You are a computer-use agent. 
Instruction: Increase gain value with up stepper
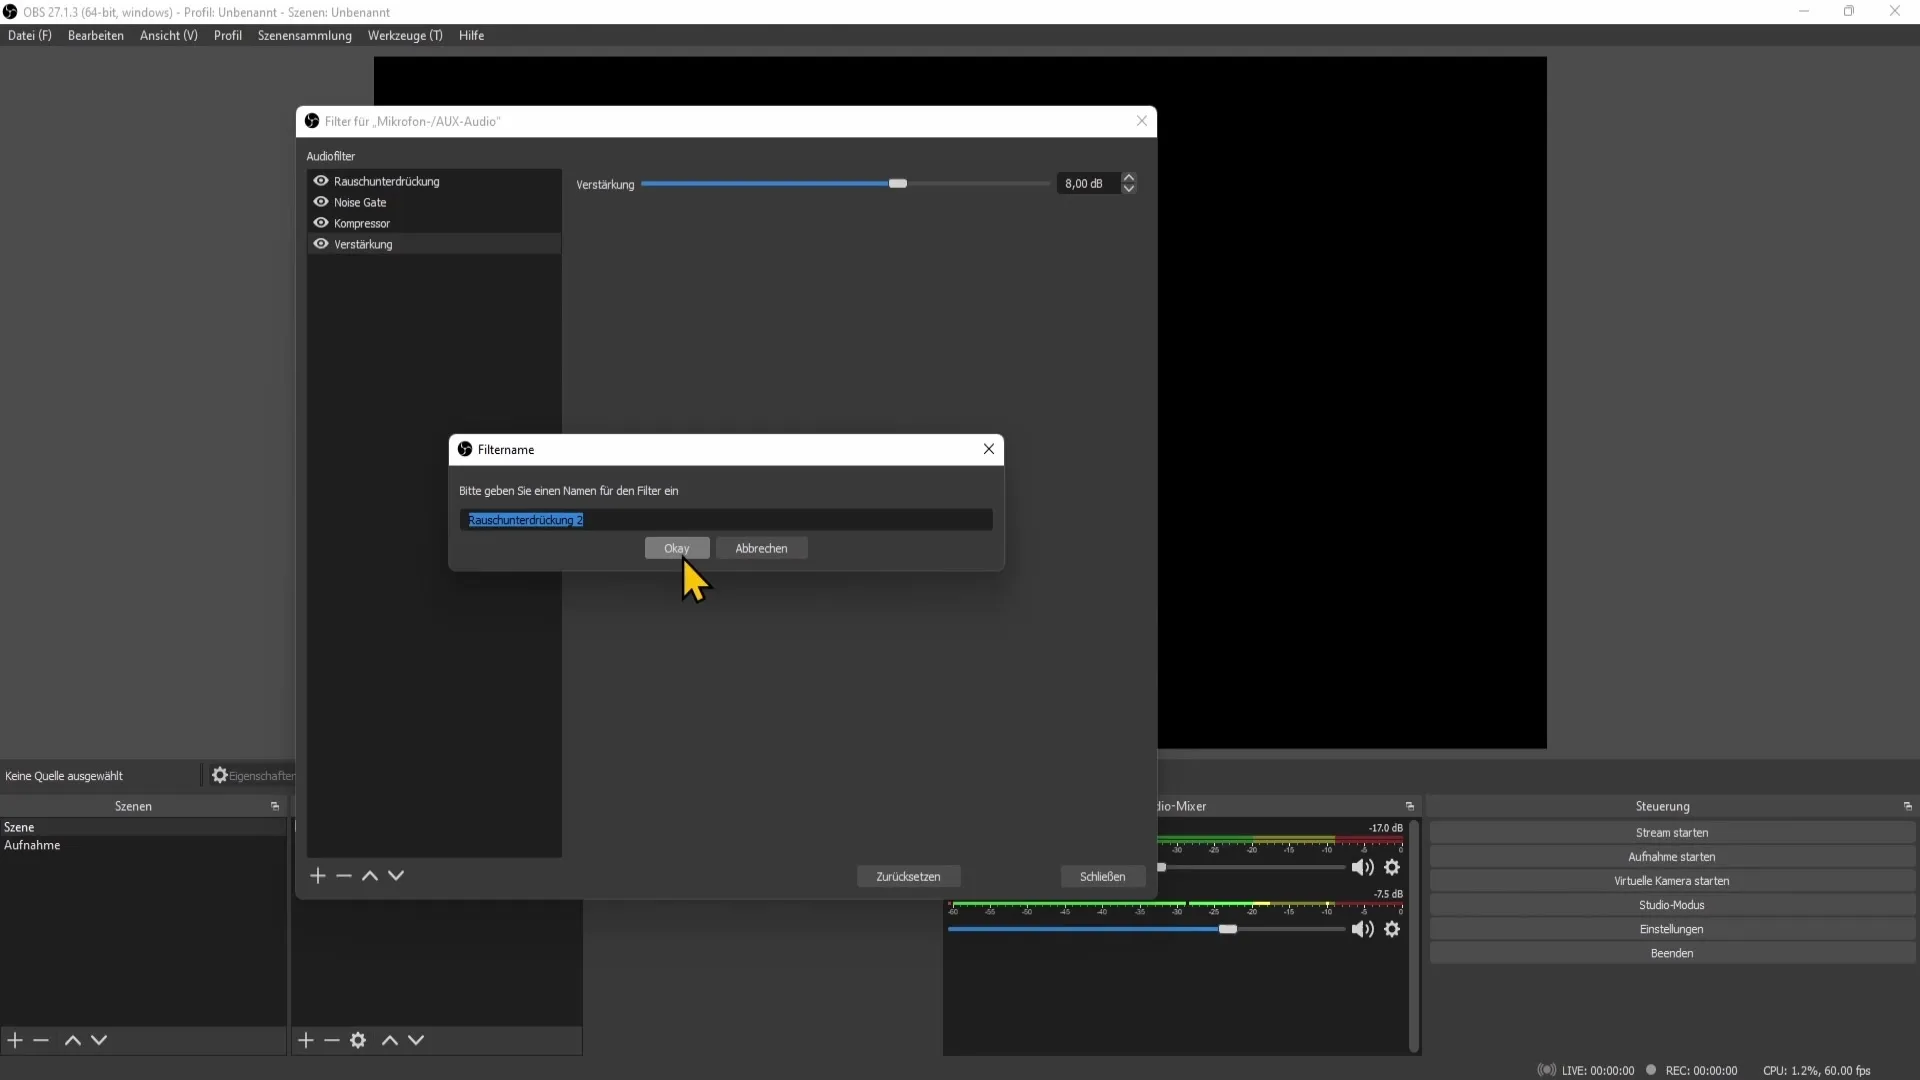tap(1129, 178)
